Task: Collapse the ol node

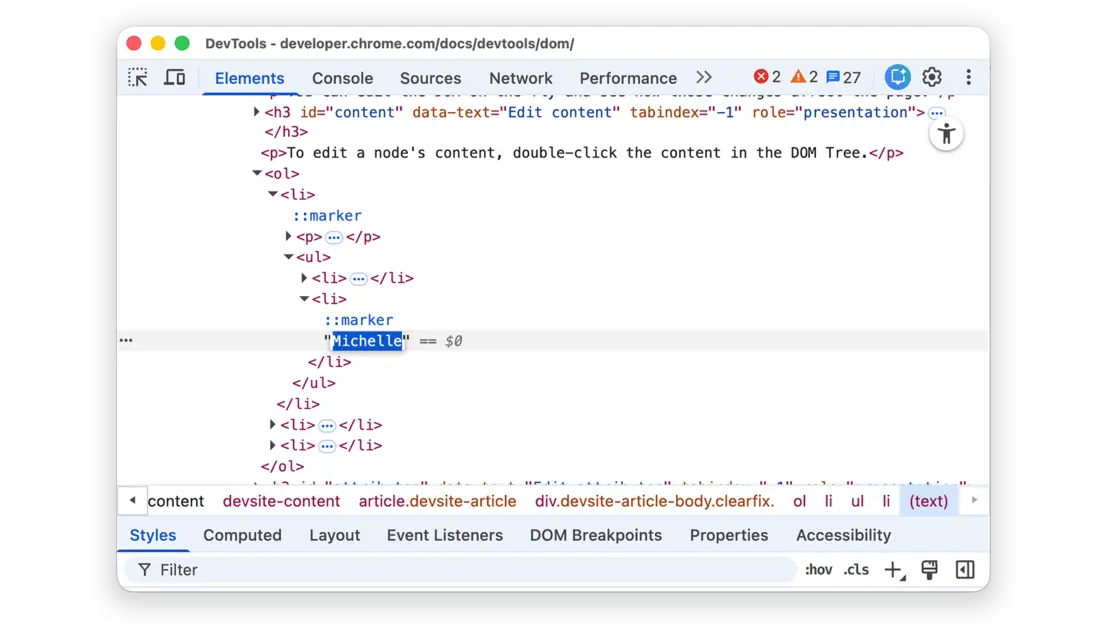Action: pos(257,173)
